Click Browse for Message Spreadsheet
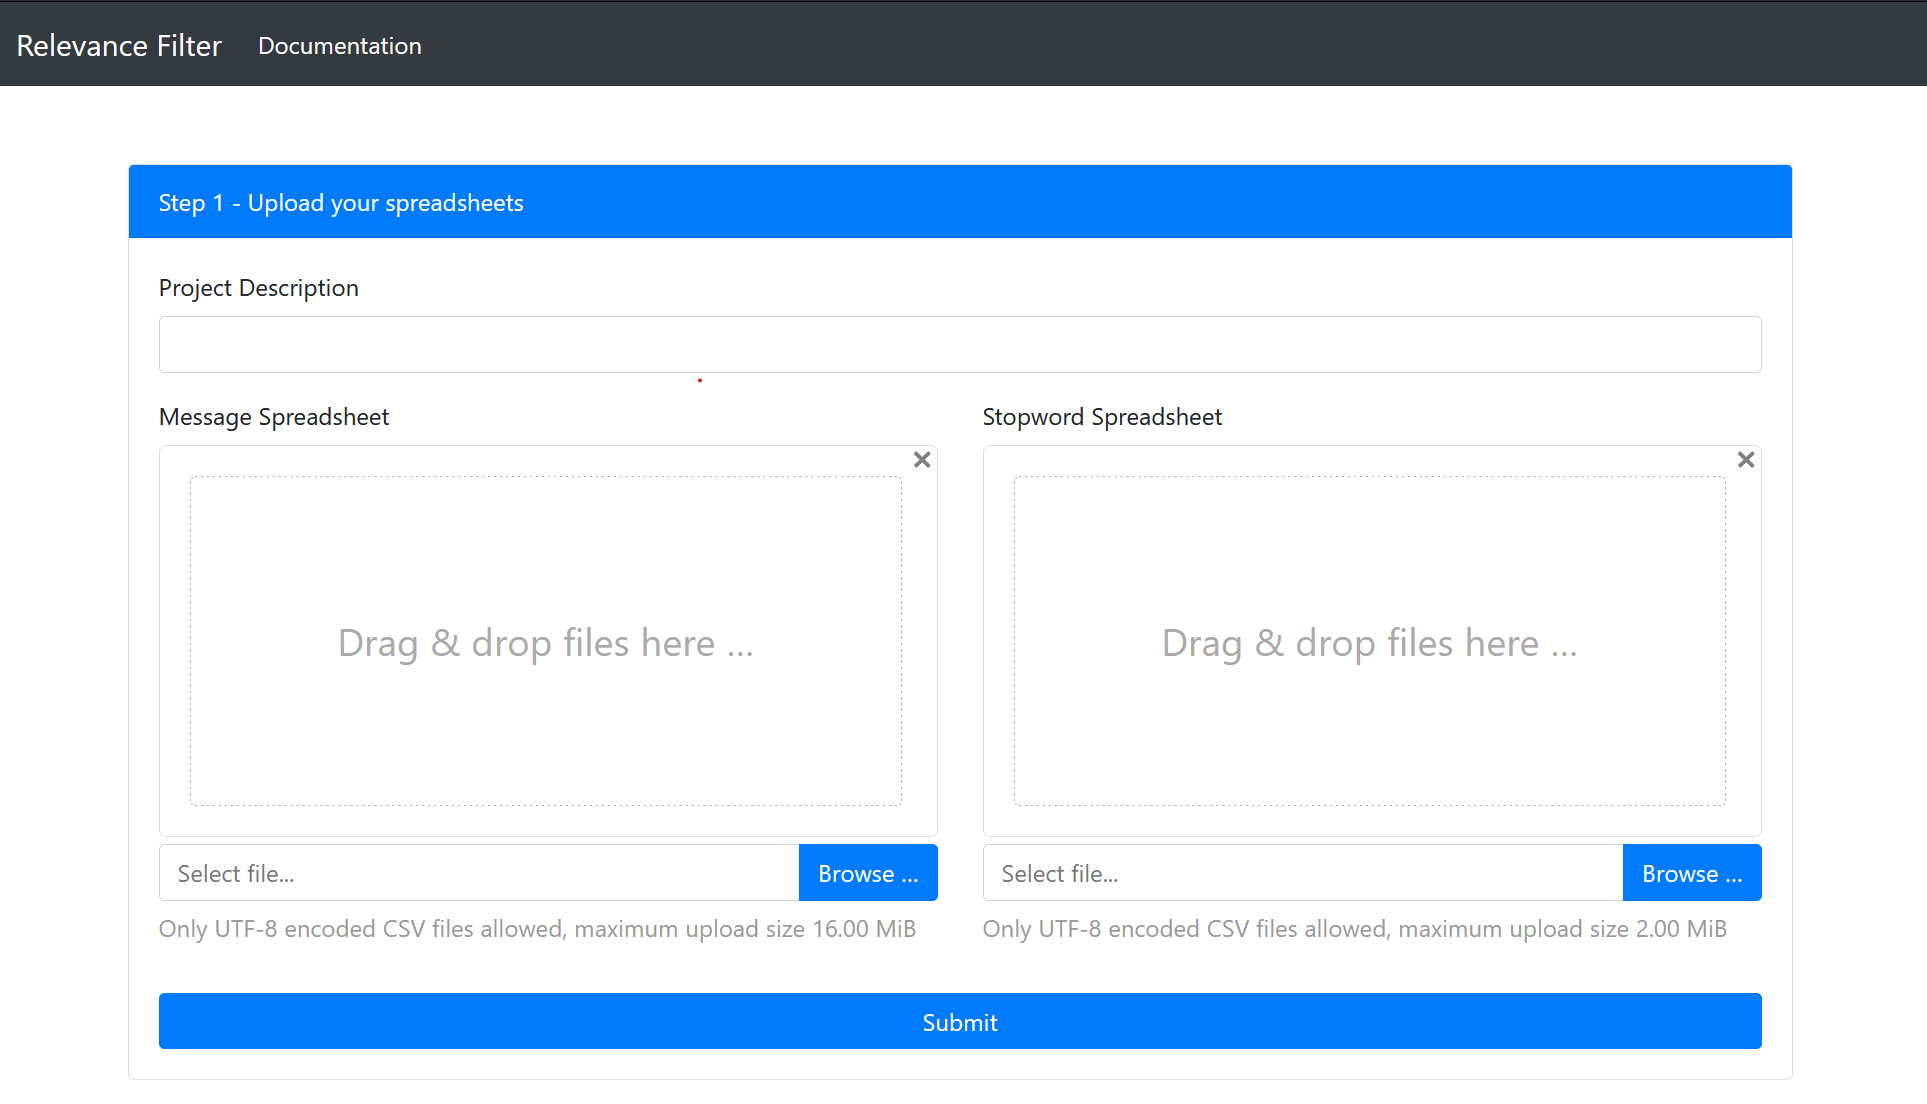 [867, 873]
